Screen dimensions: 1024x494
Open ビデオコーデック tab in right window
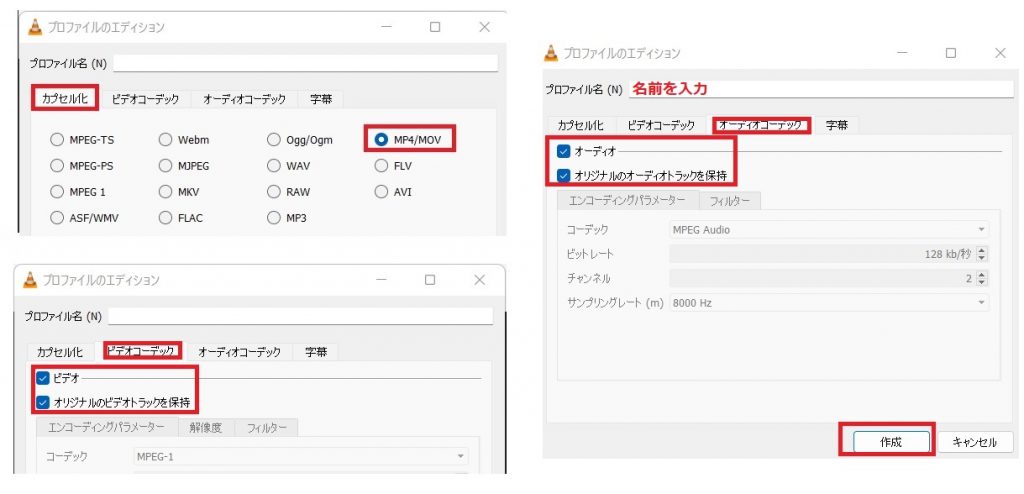(661, 125)
